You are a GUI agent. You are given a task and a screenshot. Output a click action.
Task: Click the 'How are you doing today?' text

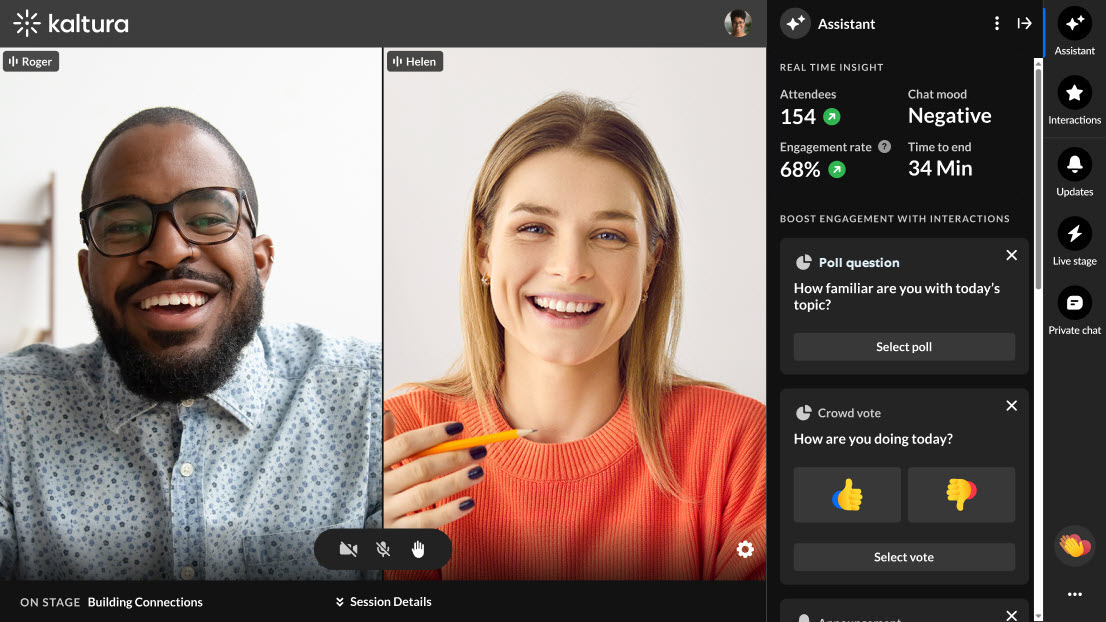click(873, 439)
